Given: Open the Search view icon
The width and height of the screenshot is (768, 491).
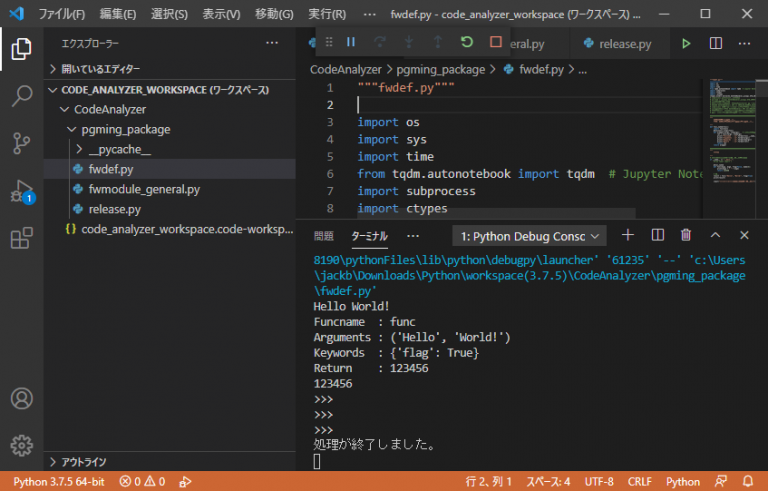Looking at the screenshot, I should 21,96.
